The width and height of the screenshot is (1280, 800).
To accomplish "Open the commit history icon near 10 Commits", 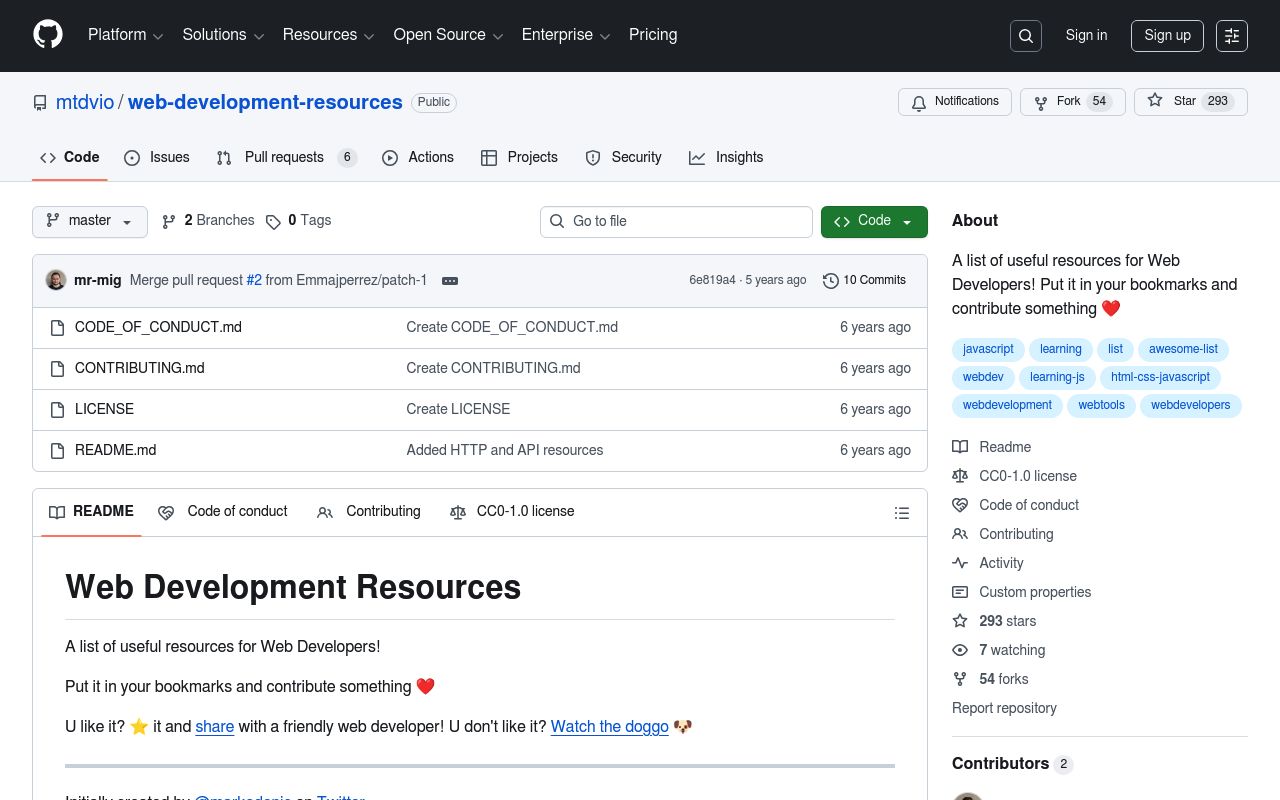I will pos(831,281).
